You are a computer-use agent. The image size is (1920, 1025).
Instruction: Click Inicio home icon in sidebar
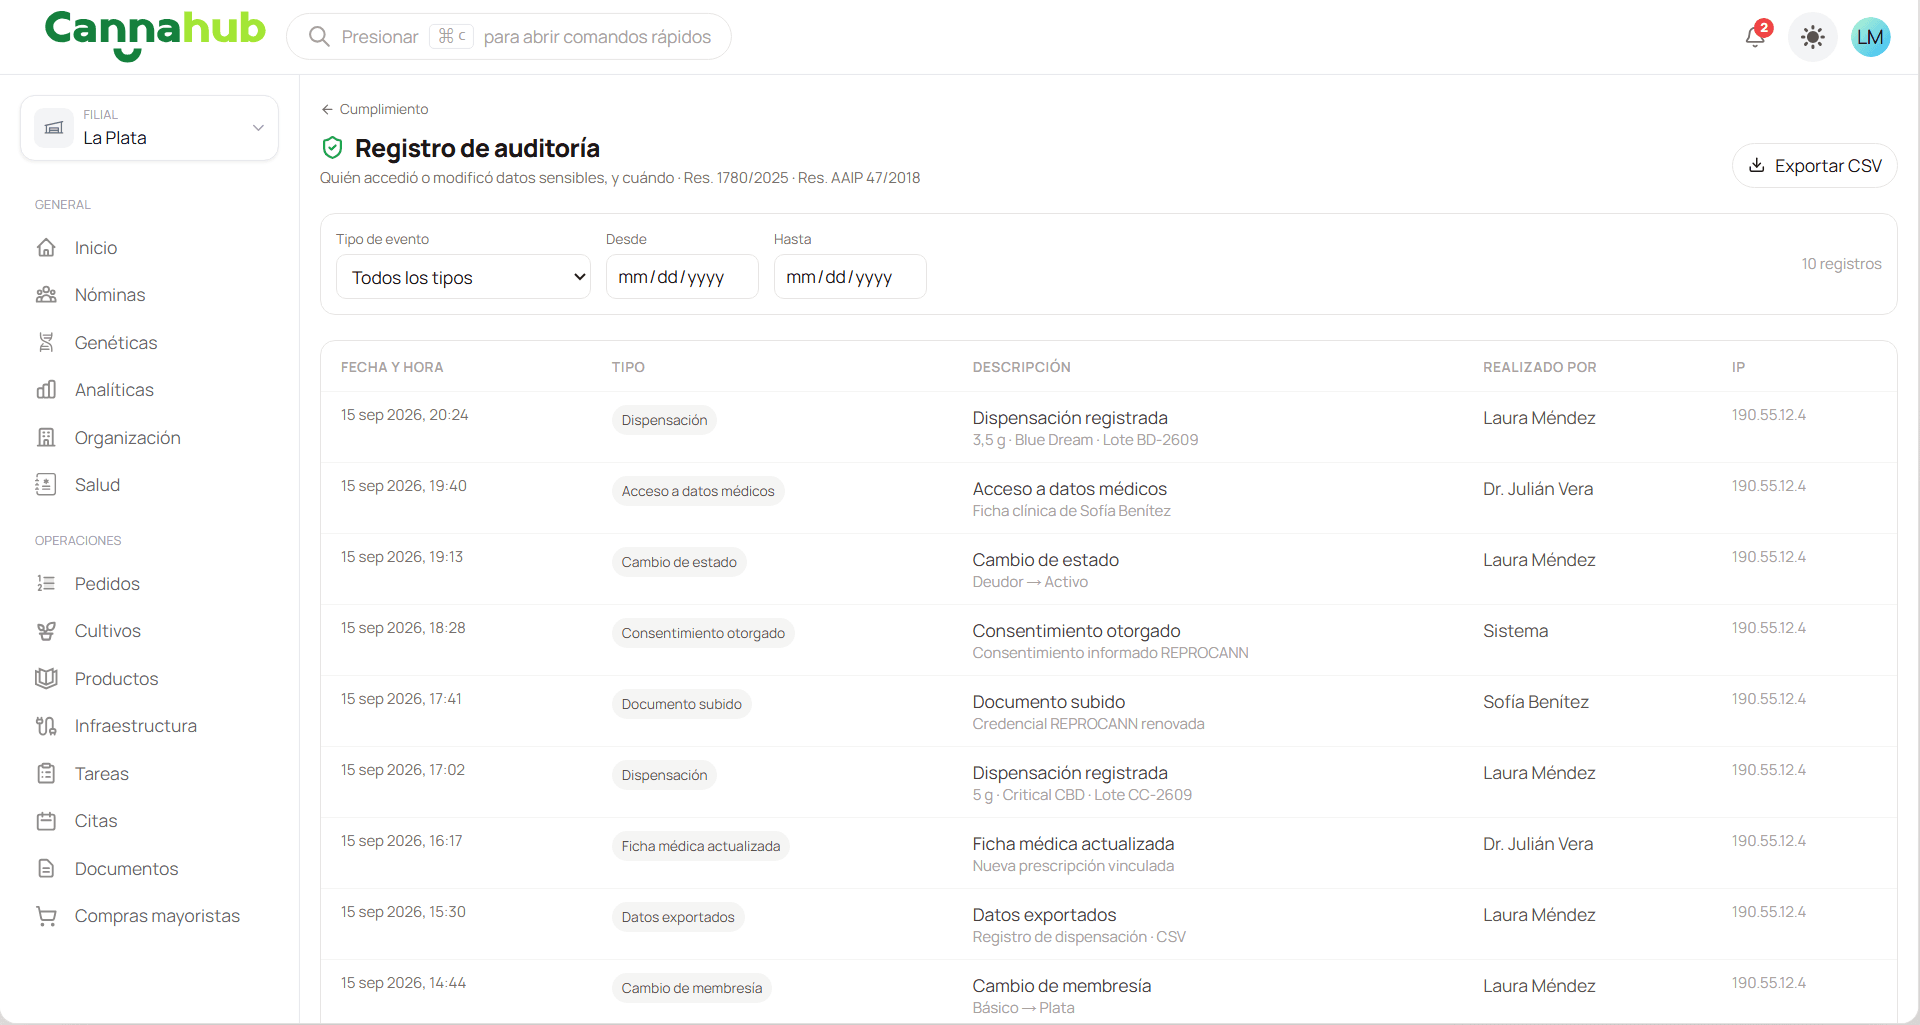(x=46, y=248)
